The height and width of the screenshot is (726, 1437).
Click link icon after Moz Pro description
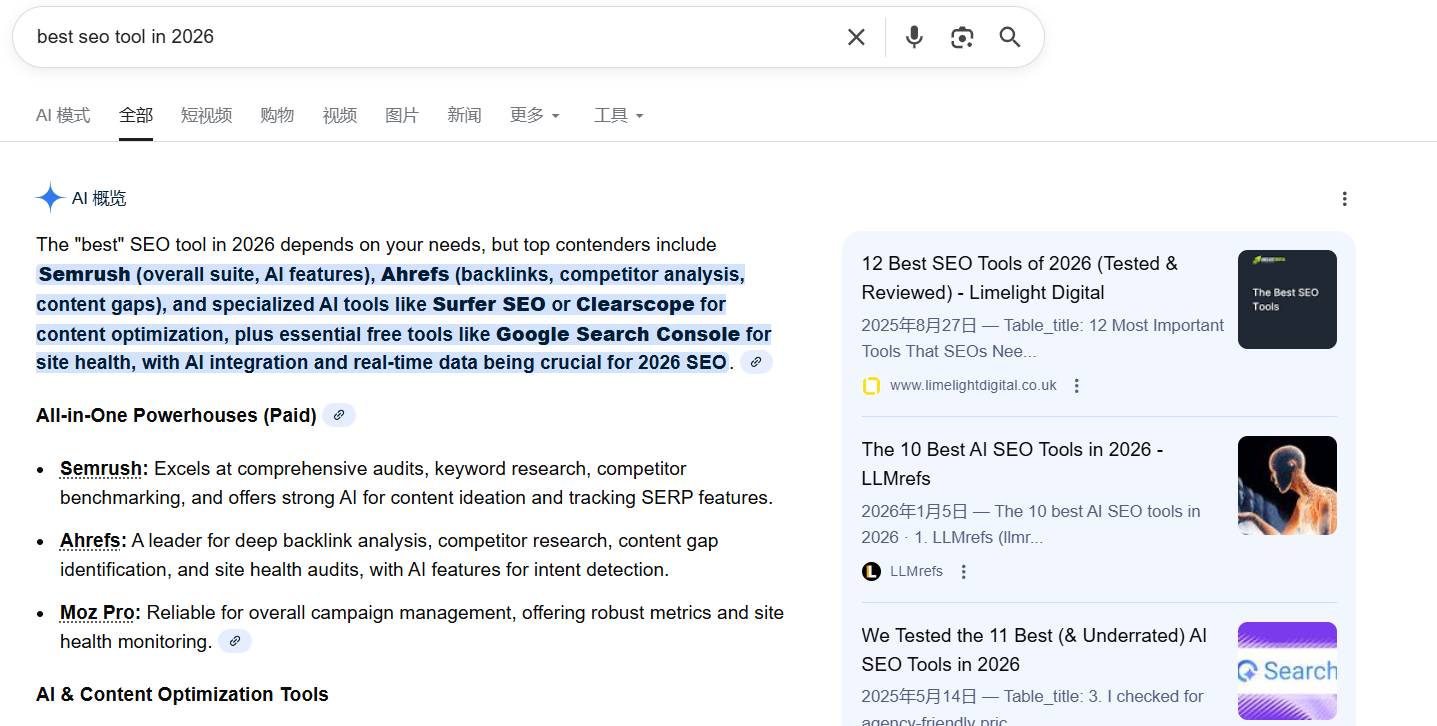235,641
